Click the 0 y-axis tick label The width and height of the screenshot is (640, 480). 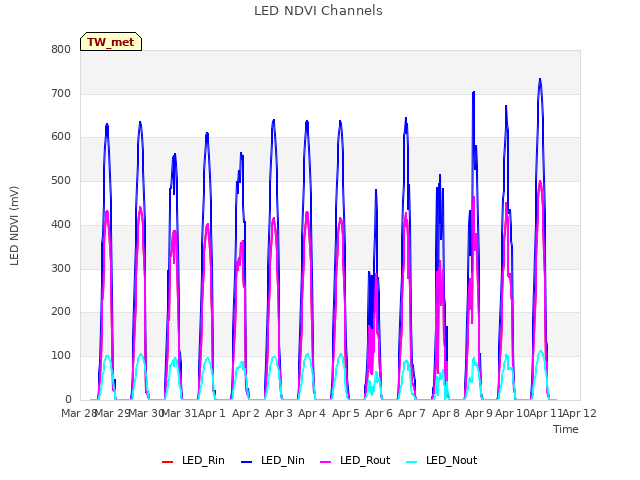68,399
